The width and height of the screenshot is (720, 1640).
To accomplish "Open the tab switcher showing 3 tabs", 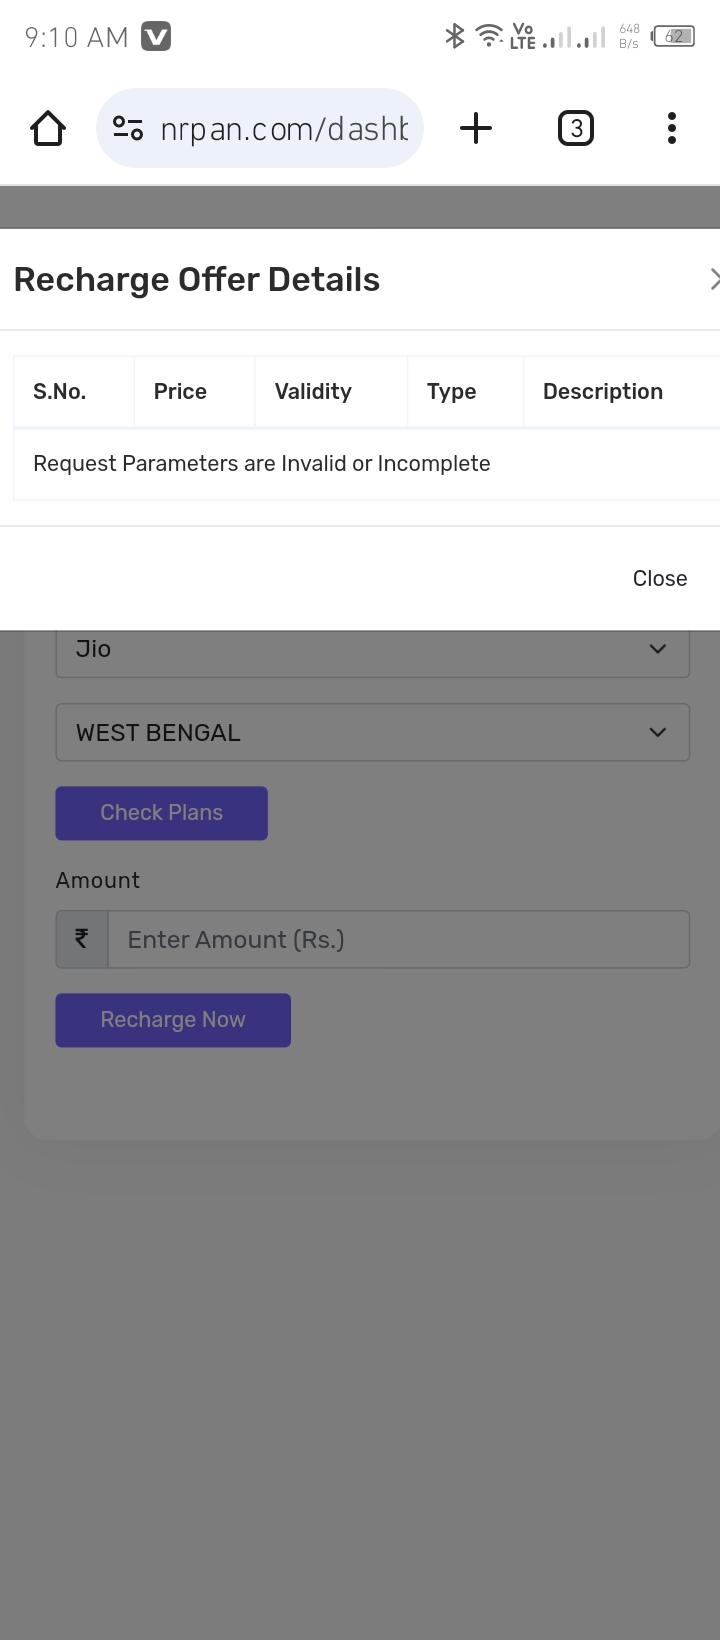I will click(x=575, y=129).
